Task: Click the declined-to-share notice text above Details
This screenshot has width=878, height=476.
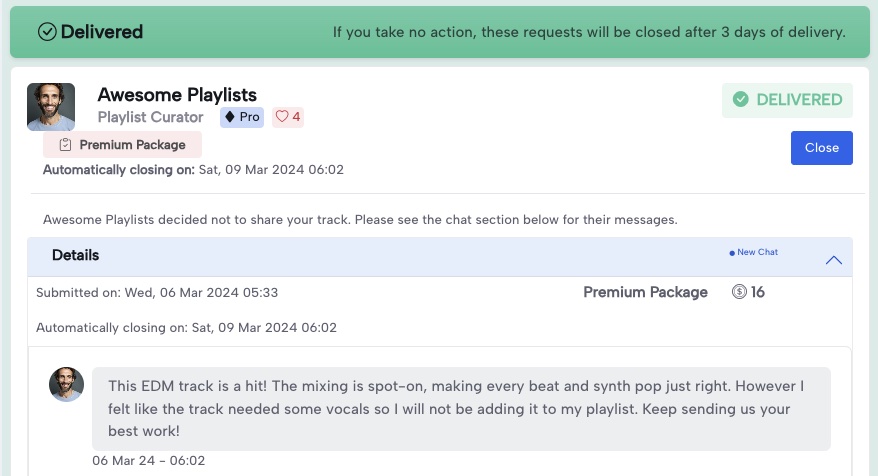Action: point(360,219)
